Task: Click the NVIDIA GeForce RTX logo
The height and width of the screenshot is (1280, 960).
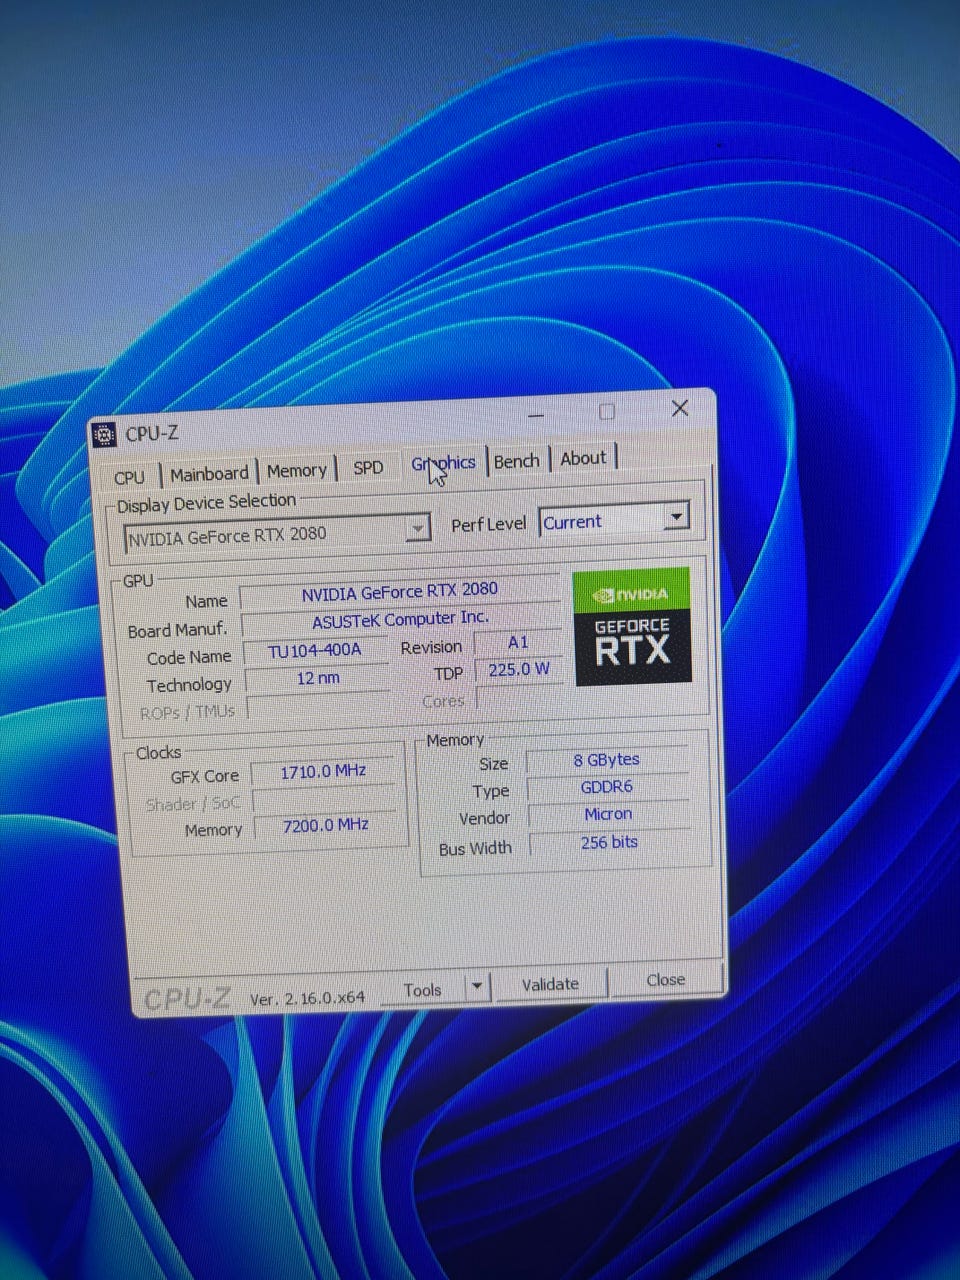Action: [632, 626]
